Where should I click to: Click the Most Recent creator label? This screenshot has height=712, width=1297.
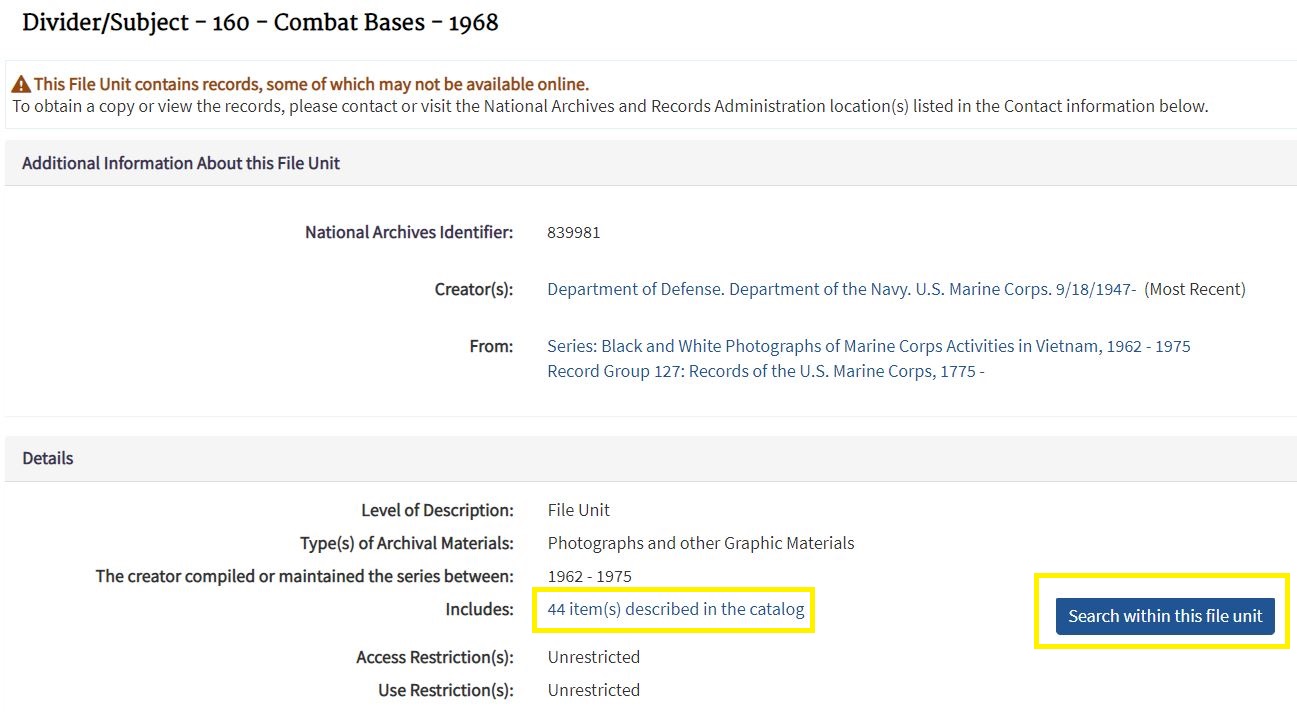point(1196,288)
